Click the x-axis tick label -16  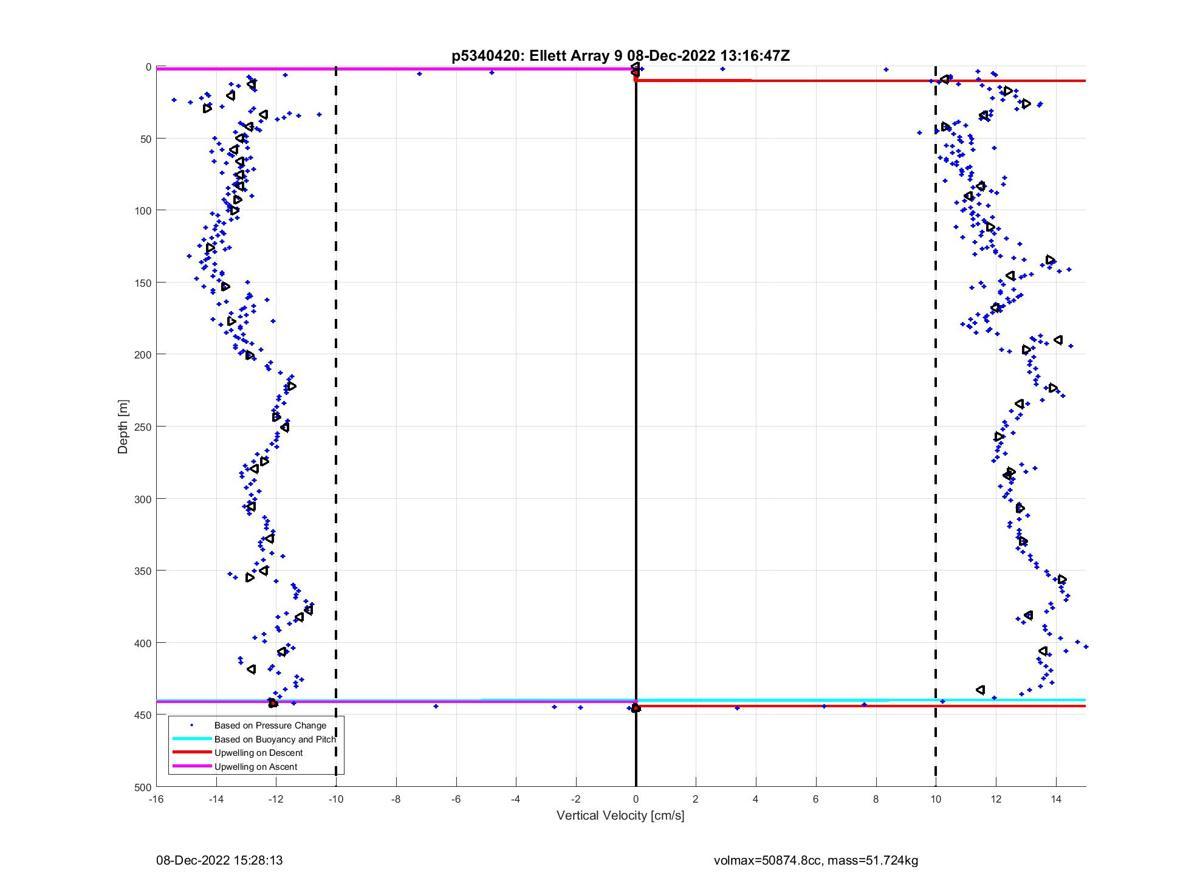click(156, 799)
